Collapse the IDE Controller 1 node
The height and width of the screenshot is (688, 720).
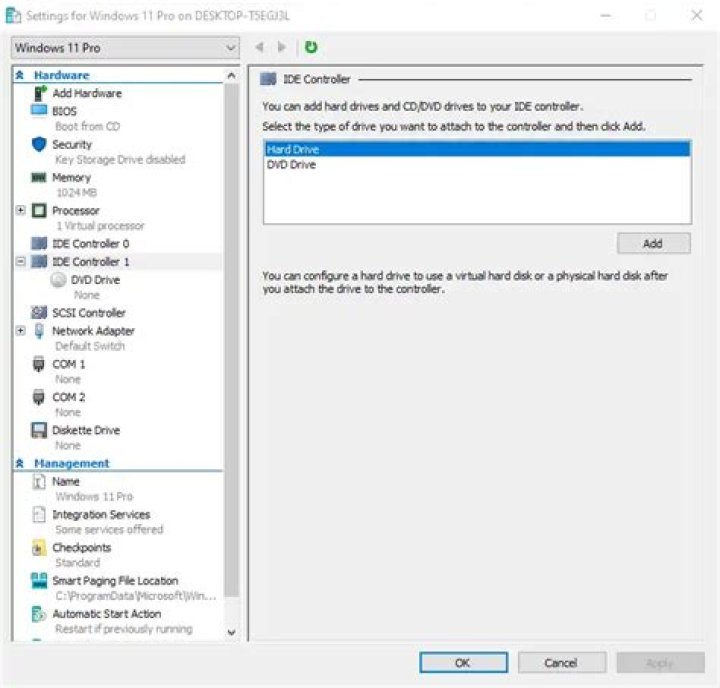(x=21, y=261)
